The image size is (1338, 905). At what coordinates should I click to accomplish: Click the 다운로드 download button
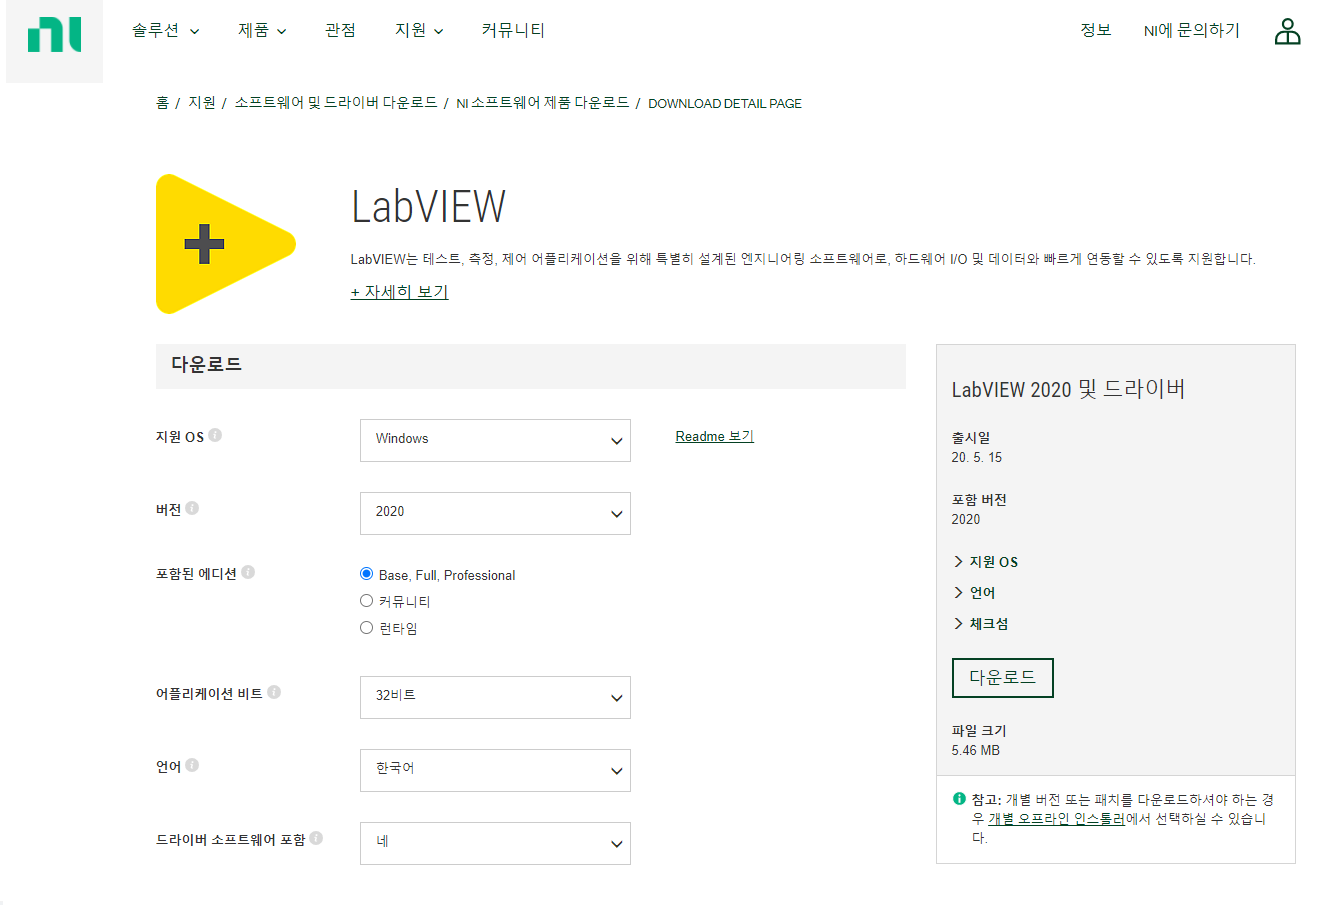coord(1003,678)
